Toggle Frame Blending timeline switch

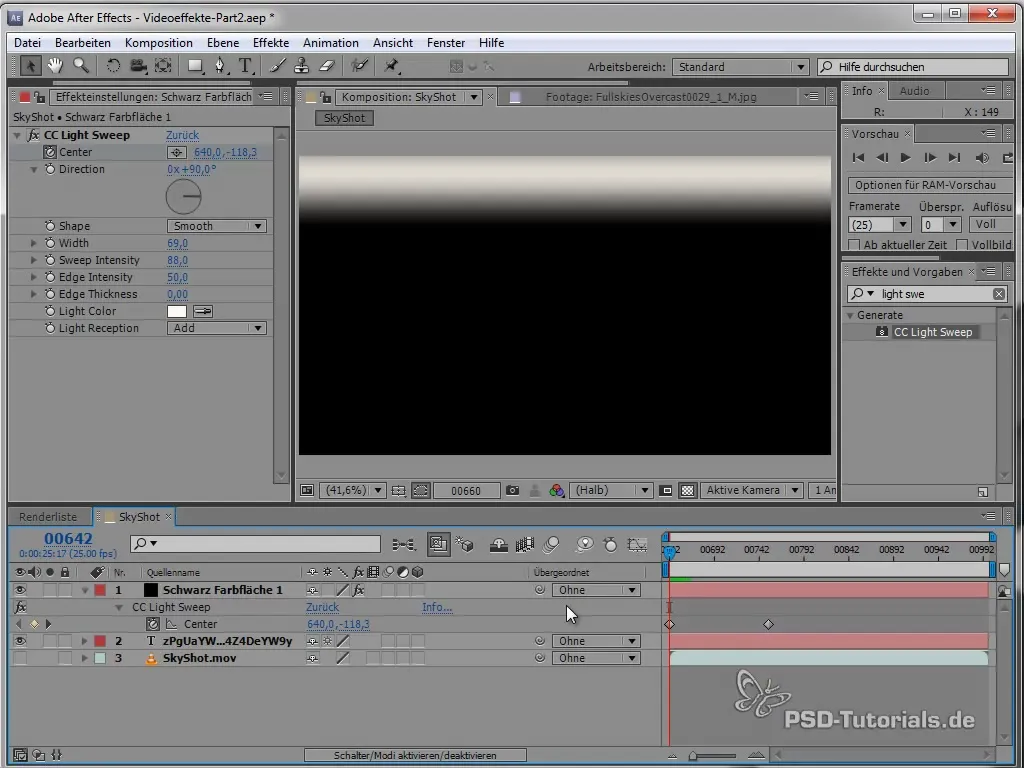point(525,544)
